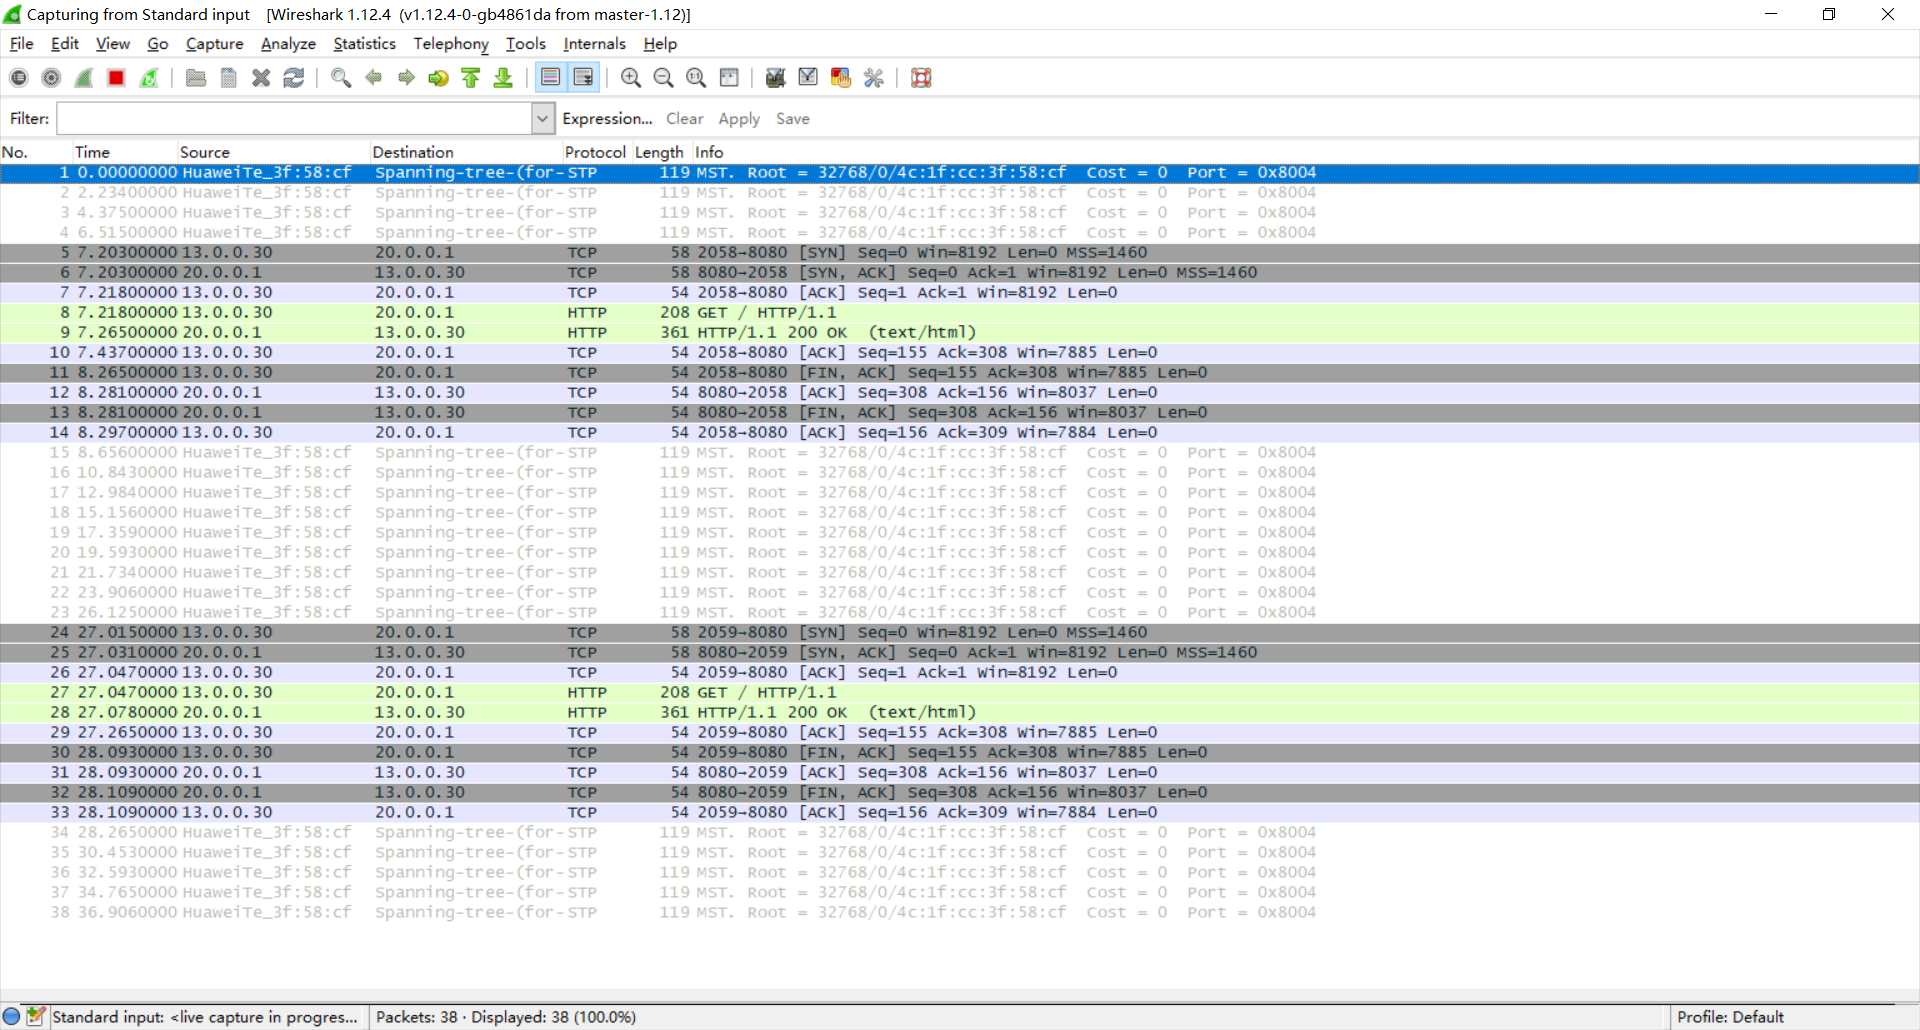
Task: Open the Edit menu
Action: point(65,44)
